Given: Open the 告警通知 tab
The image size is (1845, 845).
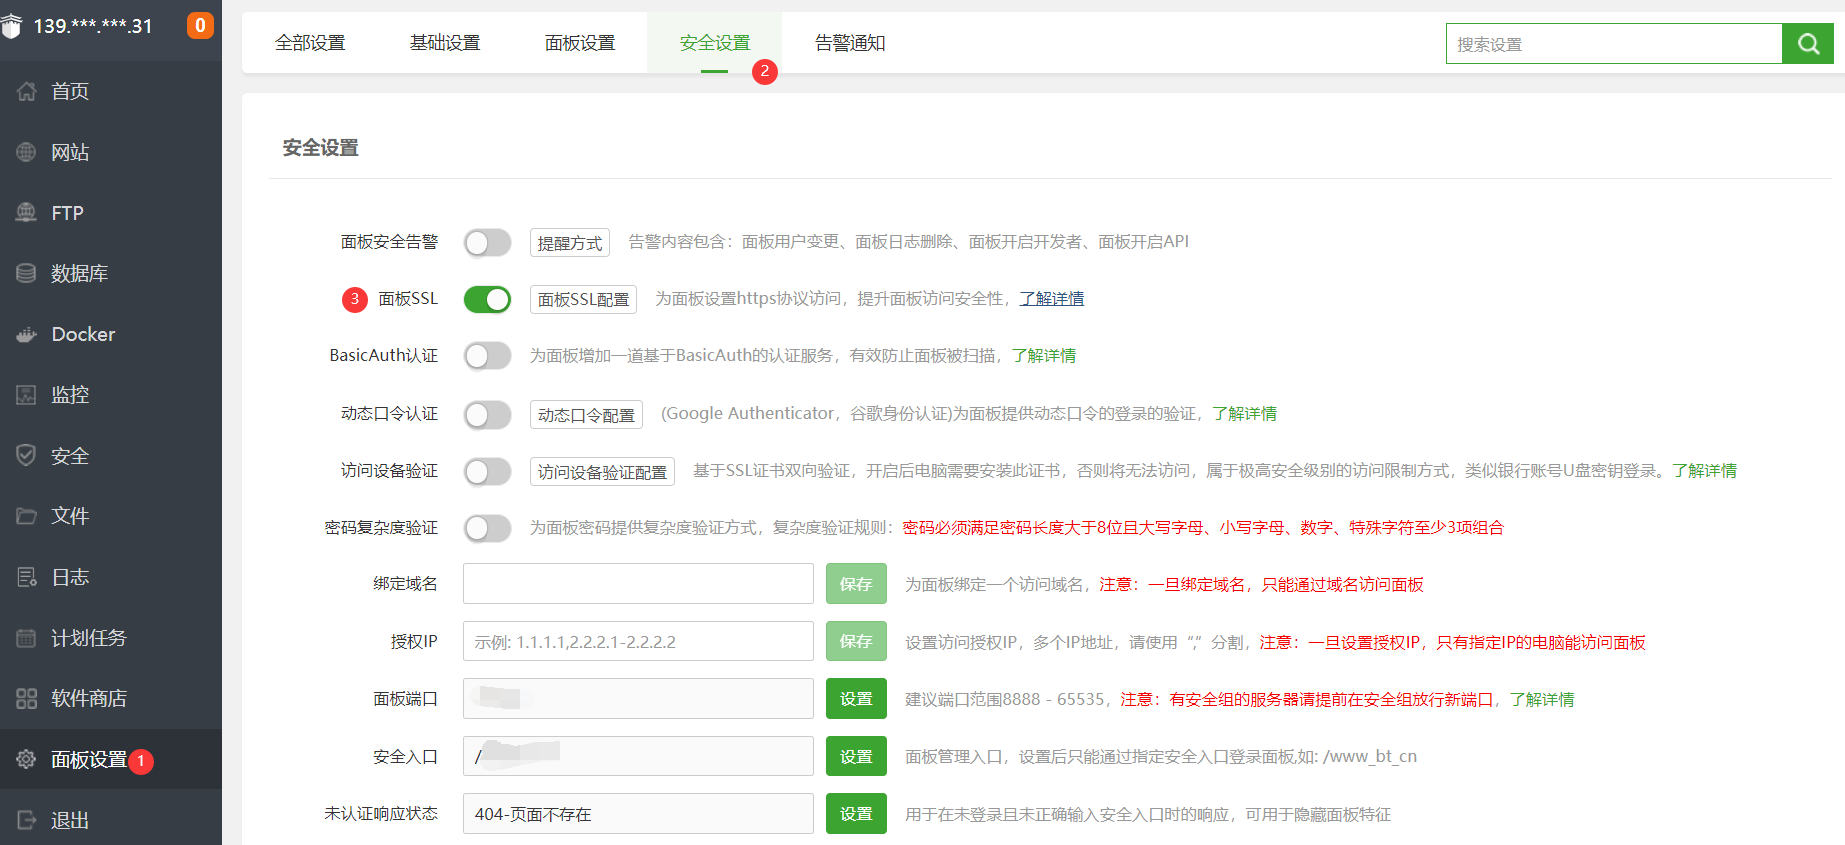Looking at the screenshot, I should click(850, 43).
